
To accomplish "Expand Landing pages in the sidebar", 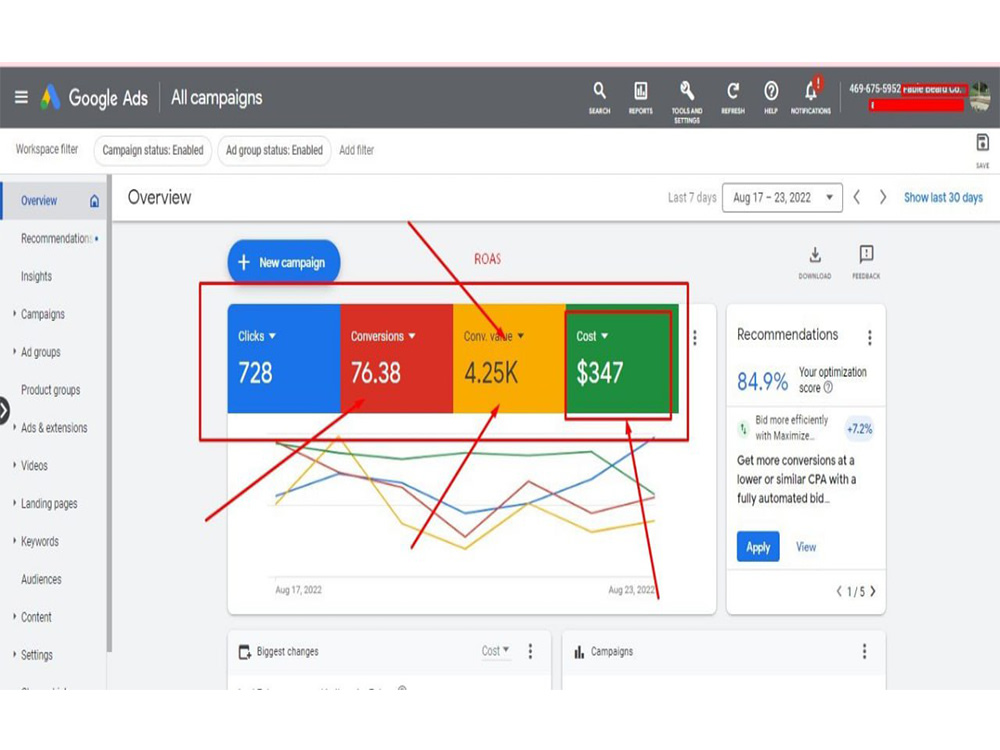I will pos(14,503).
